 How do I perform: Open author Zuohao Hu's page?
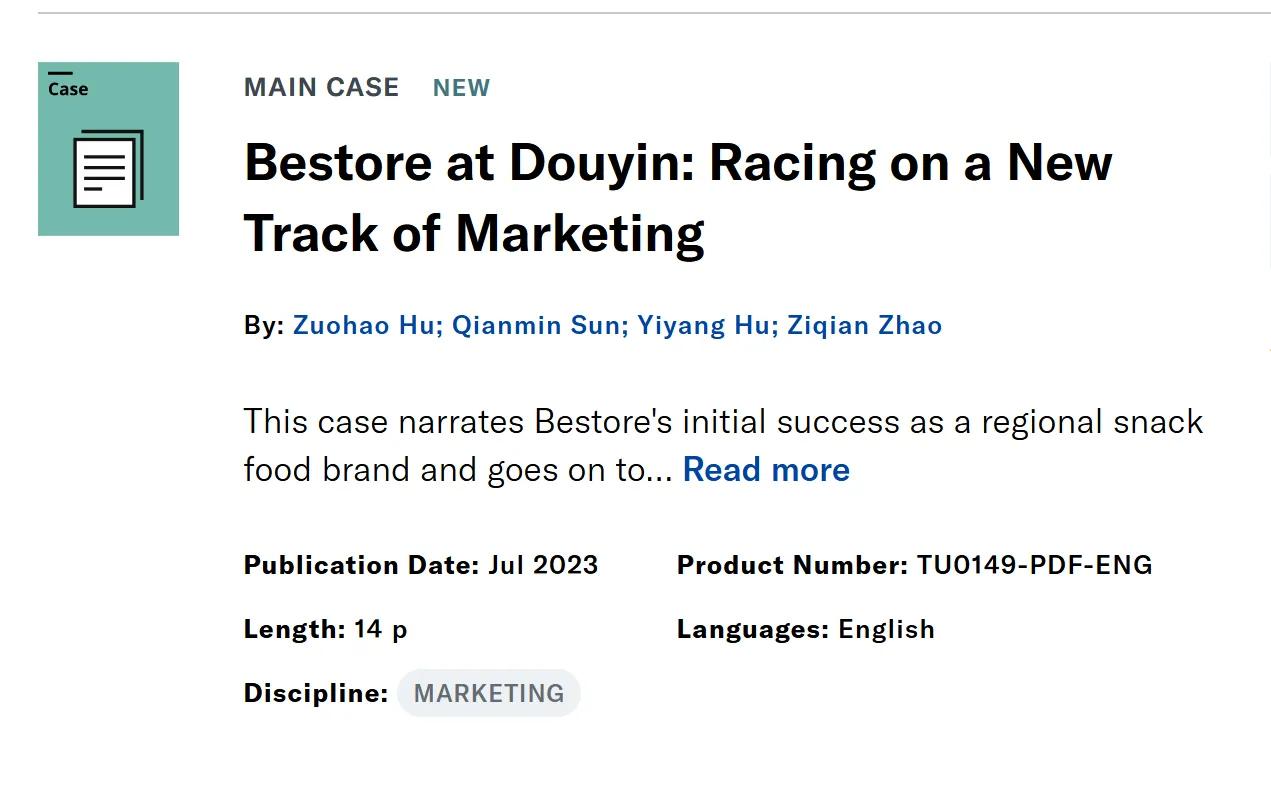tap(367, 326)
